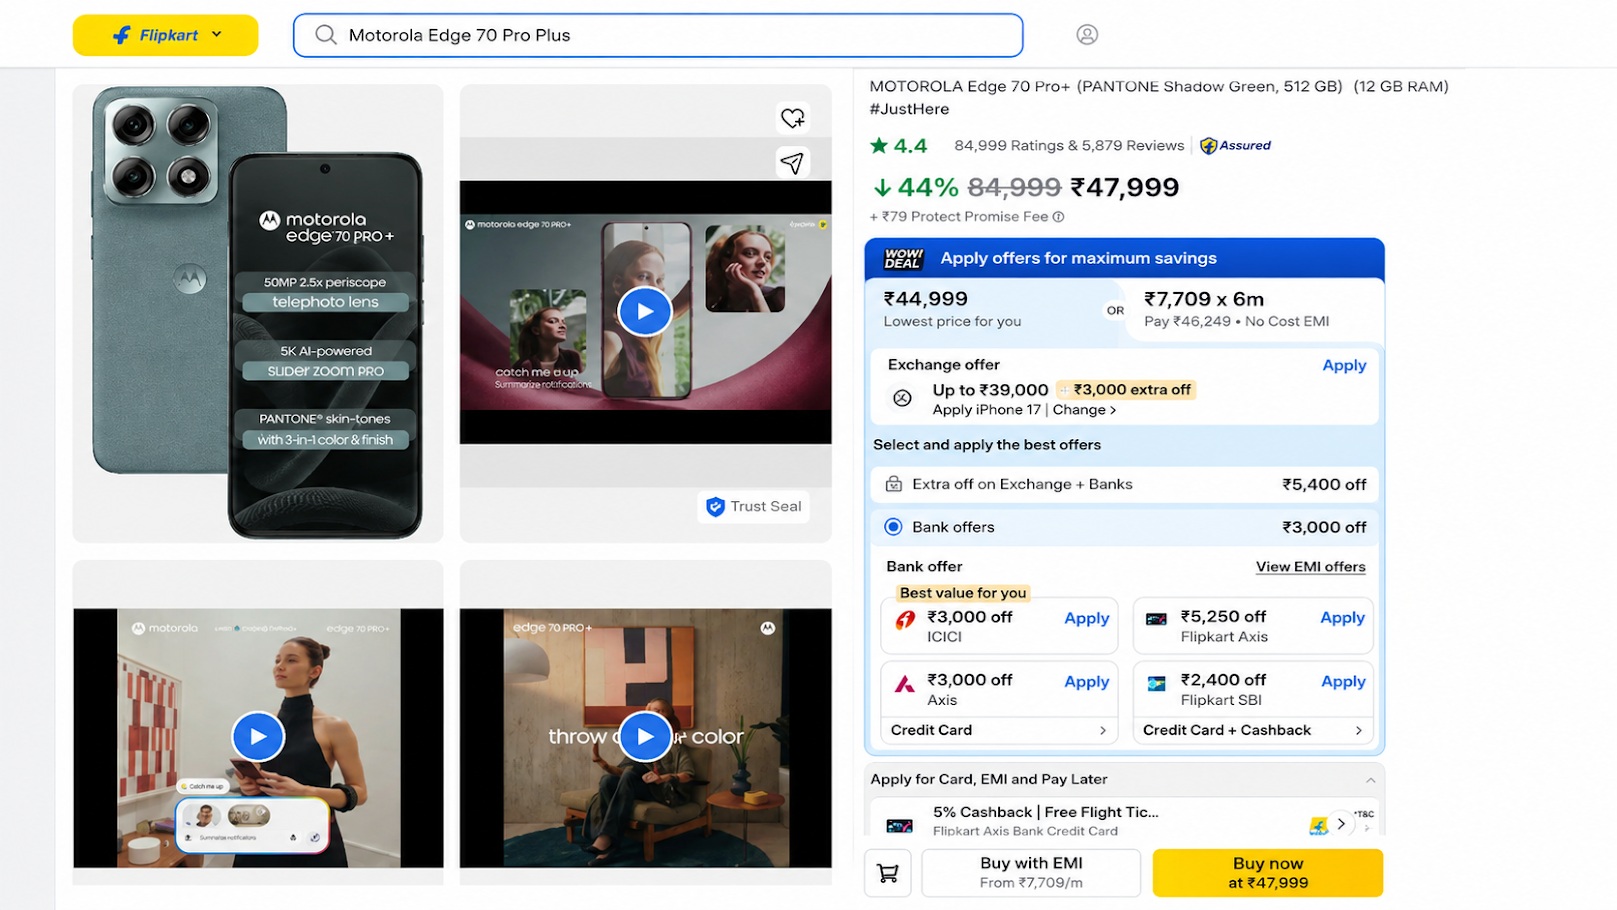This screenshot has height=910, width=1617.
Task: Collapse Apply for Card, EMI and Pay Later
Action: [x=1370, y=780]
